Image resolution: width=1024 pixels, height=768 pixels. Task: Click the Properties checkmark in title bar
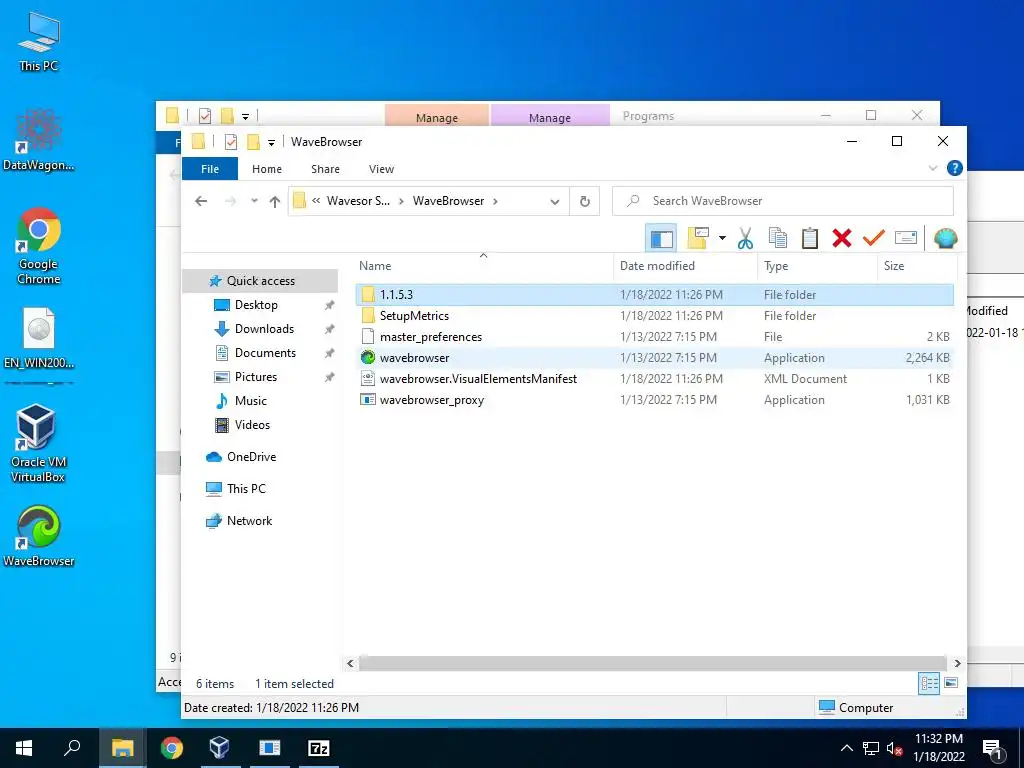[x=231, y=142]
